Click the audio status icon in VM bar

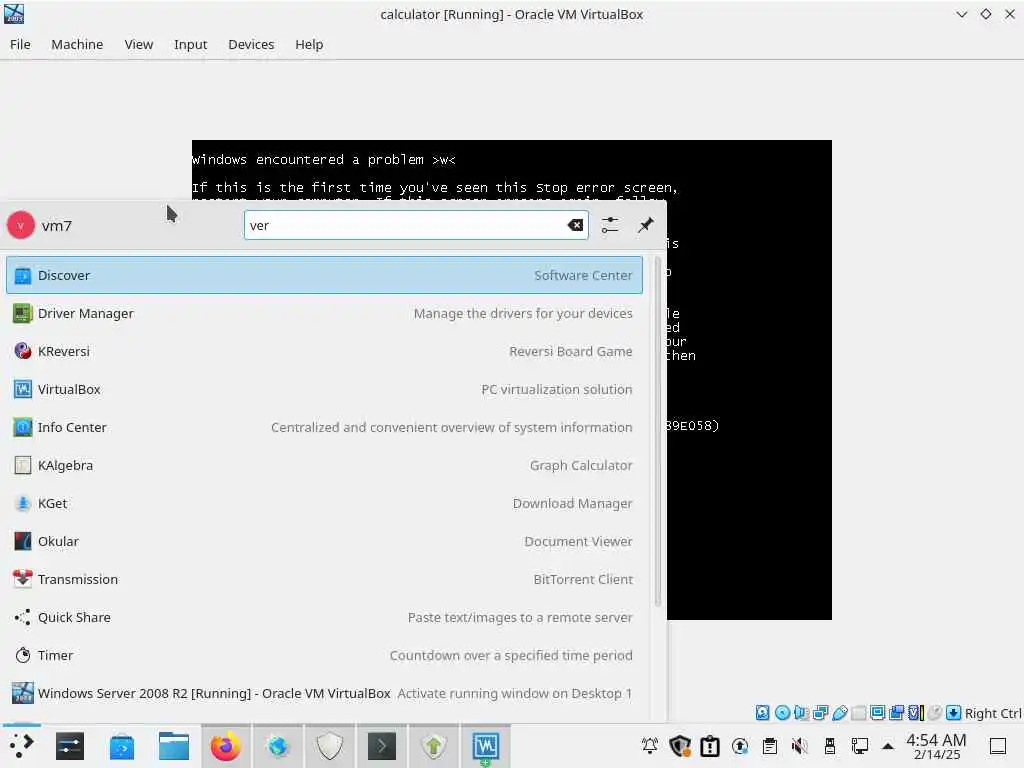(x=801, y=712)
